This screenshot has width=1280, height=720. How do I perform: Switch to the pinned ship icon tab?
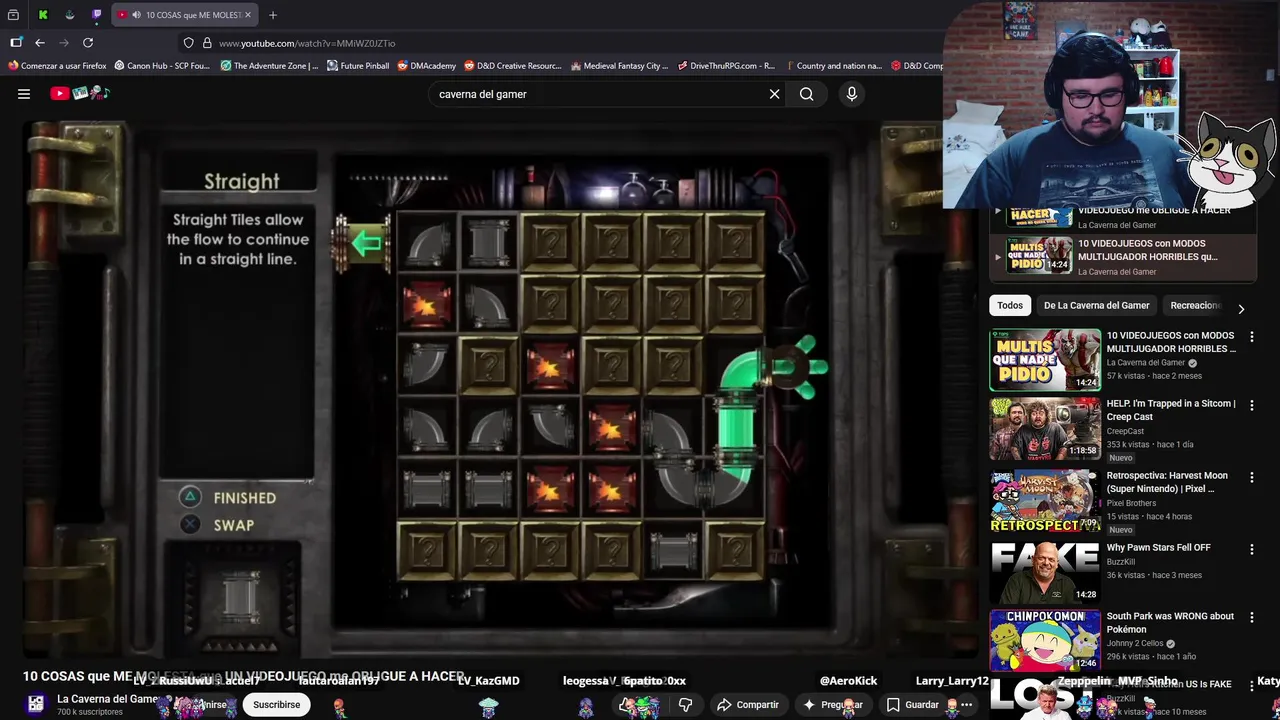[69, 15]
